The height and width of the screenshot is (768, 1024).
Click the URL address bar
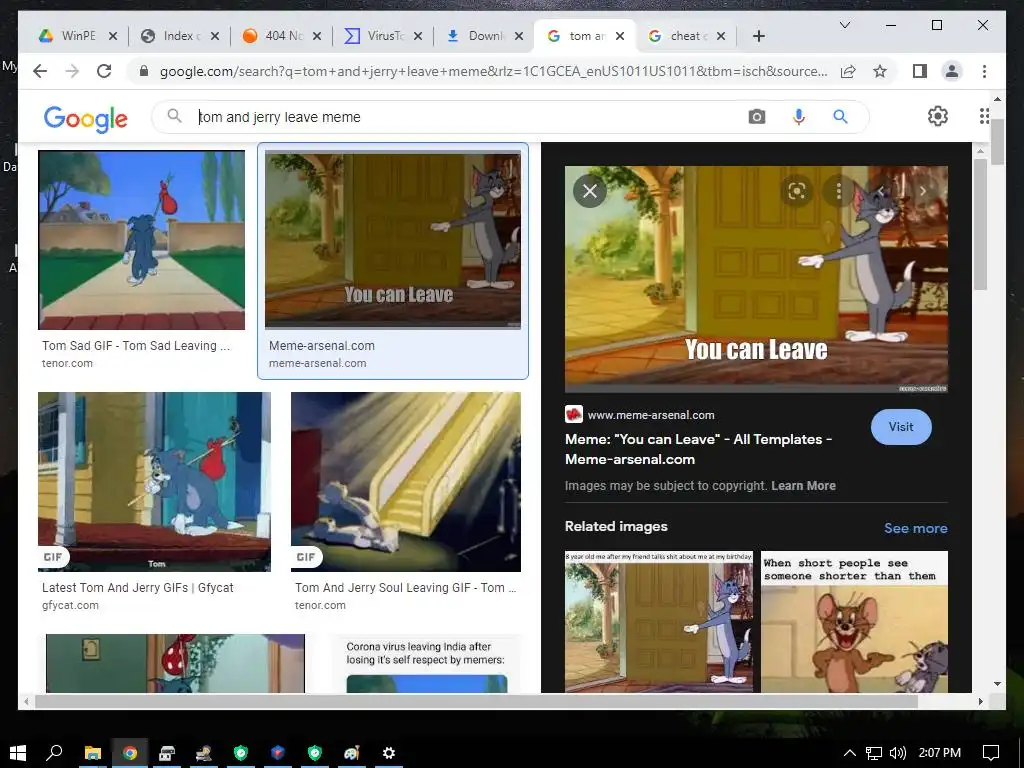pyautogui.click(x=493, y=71)
